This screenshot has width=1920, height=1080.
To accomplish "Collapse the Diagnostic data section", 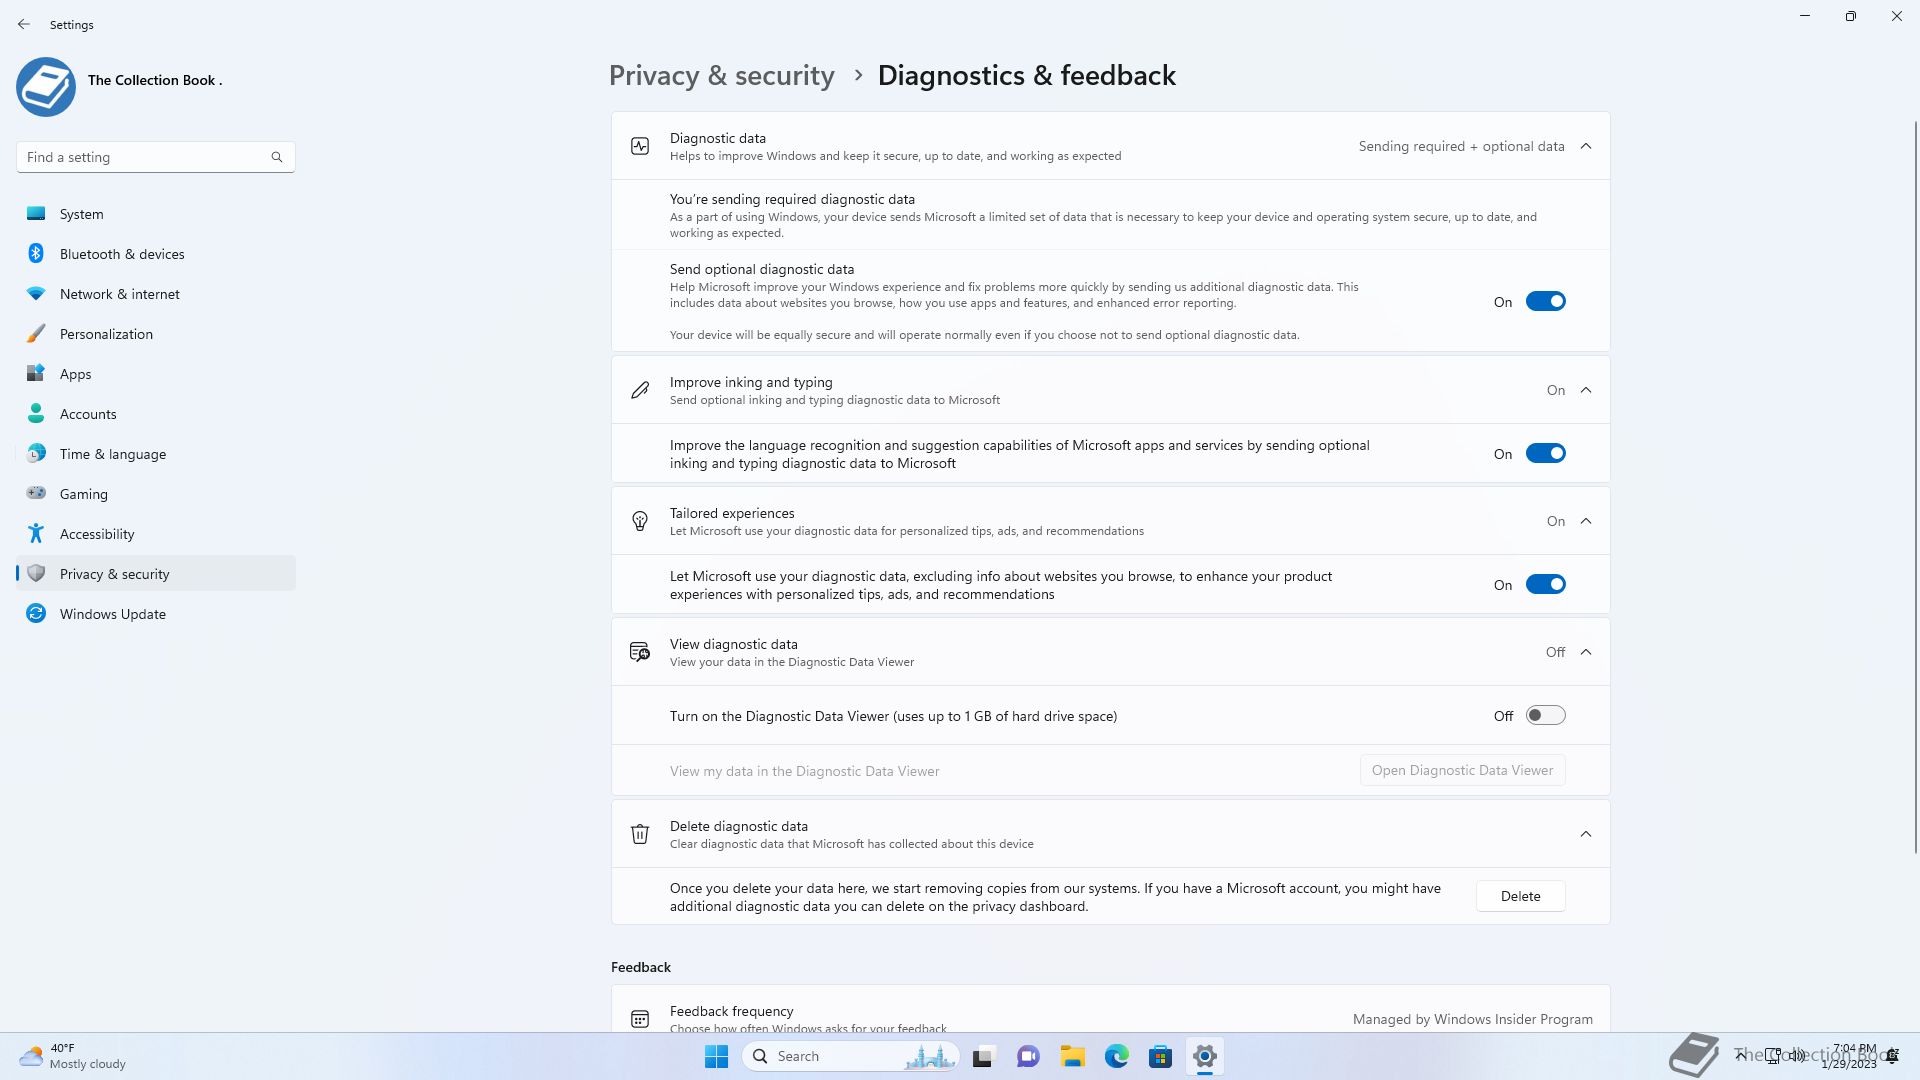I will pos(1586,146).
